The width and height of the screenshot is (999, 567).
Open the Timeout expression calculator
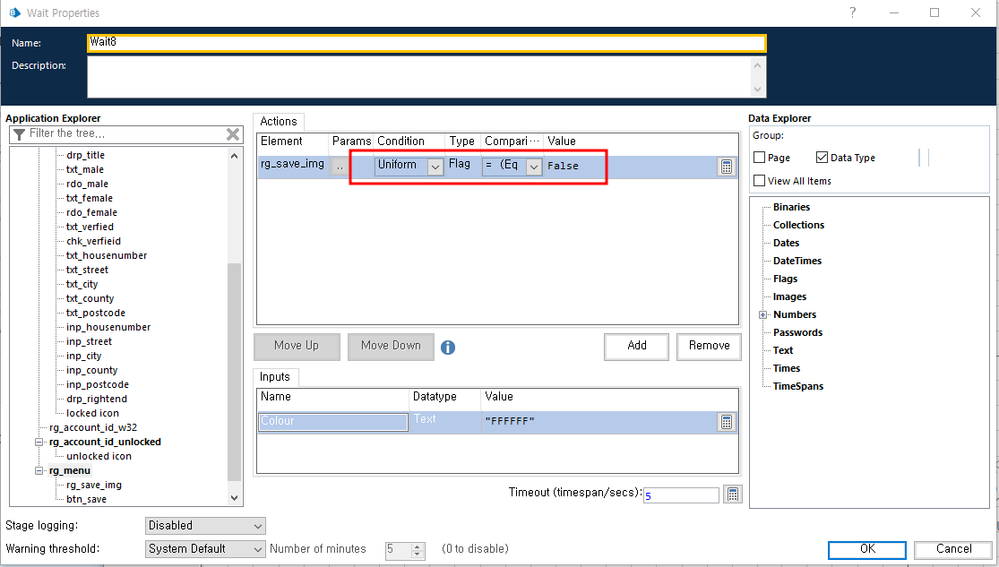pos(733,495)
